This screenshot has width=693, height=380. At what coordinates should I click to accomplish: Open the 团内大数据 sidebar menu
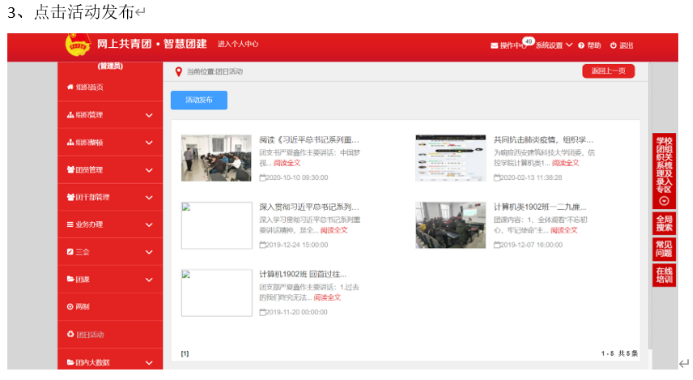(x=110, y=361)
